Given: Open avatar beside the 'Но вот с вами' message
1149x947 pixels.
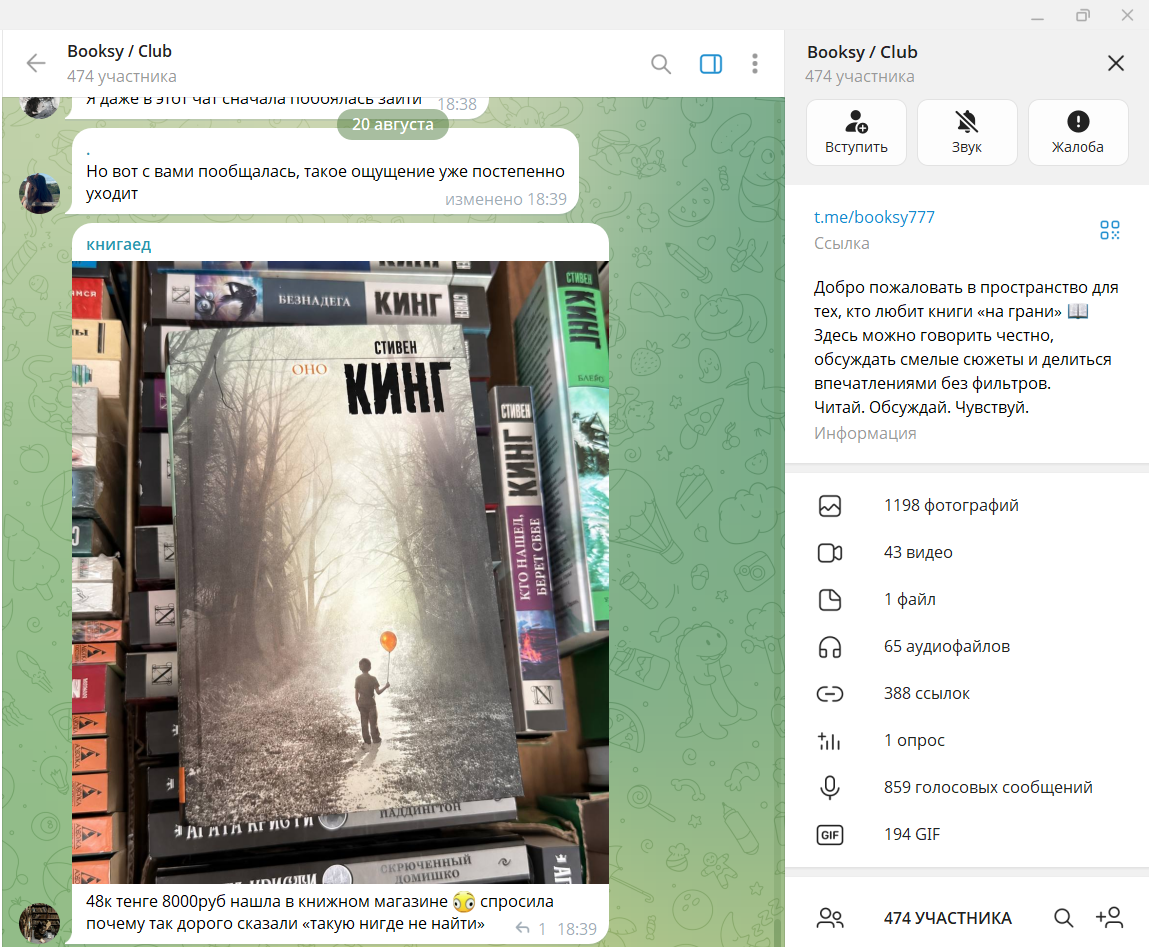Looking at the screenshot, I should 39,194.
